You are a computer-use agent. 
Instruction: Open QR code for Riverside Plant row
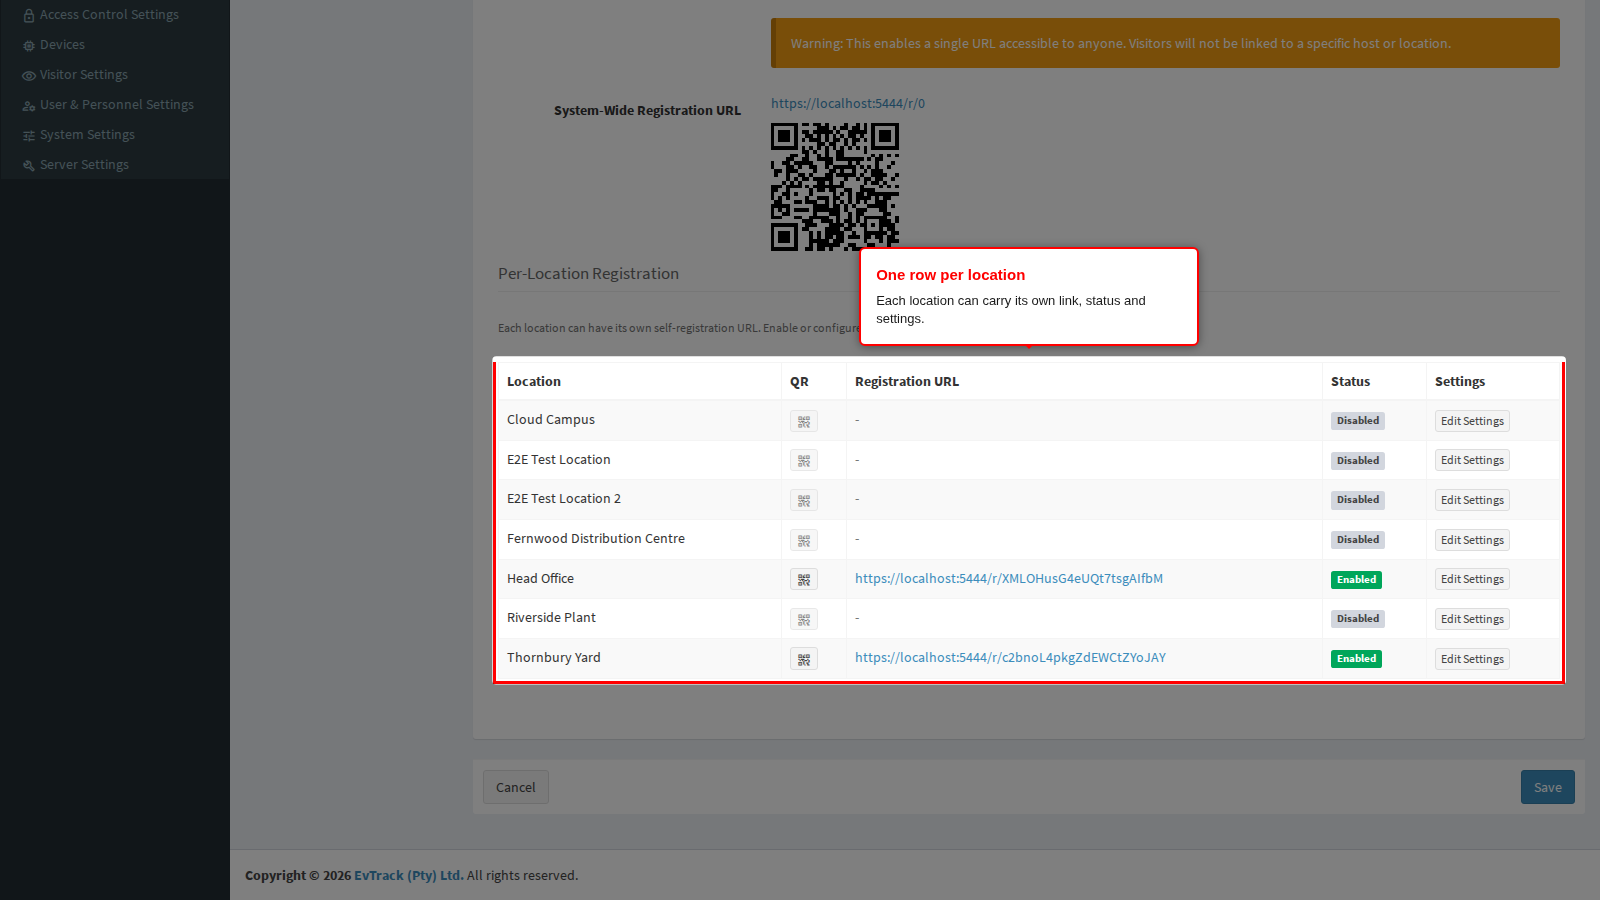point(804,619)
